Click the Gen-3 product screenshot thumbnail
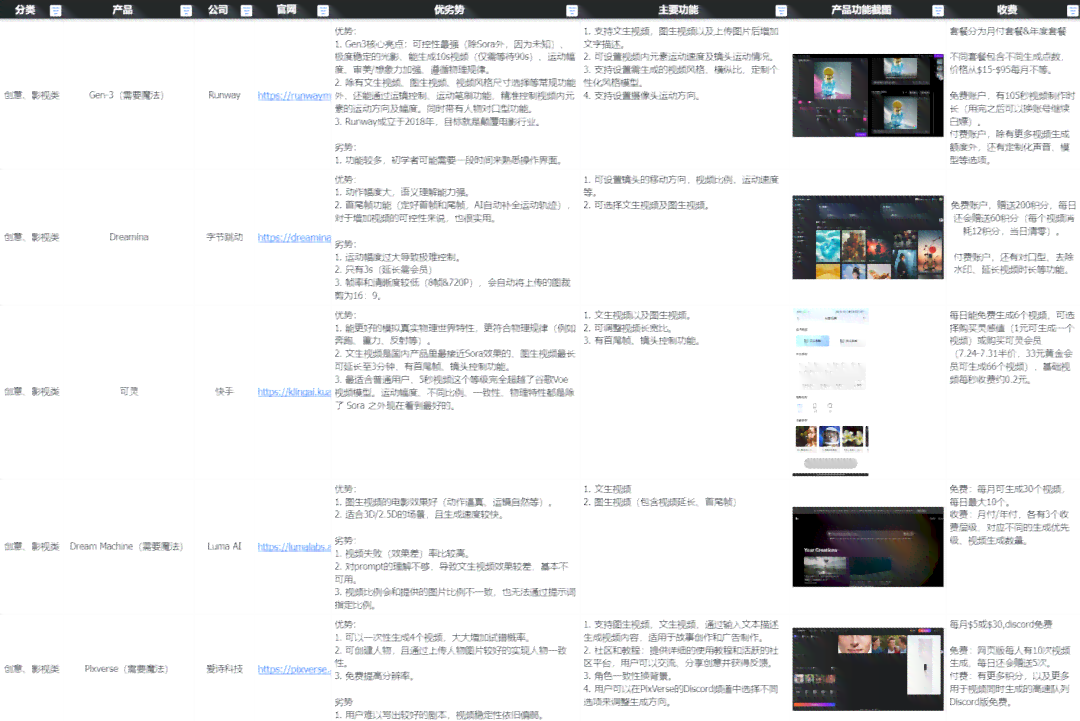This screenshot has height=721, width=1080. point(868,95)
